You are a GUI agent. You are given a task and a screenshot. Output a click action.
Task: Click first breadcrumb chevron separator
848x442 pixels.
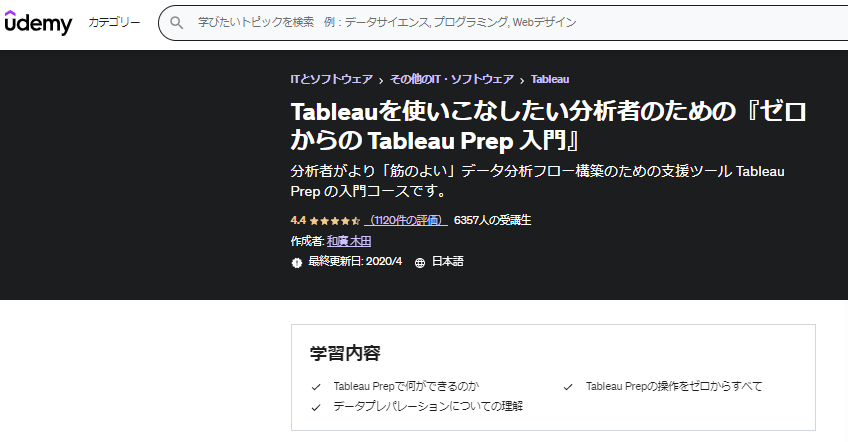[x=381, y=81]
